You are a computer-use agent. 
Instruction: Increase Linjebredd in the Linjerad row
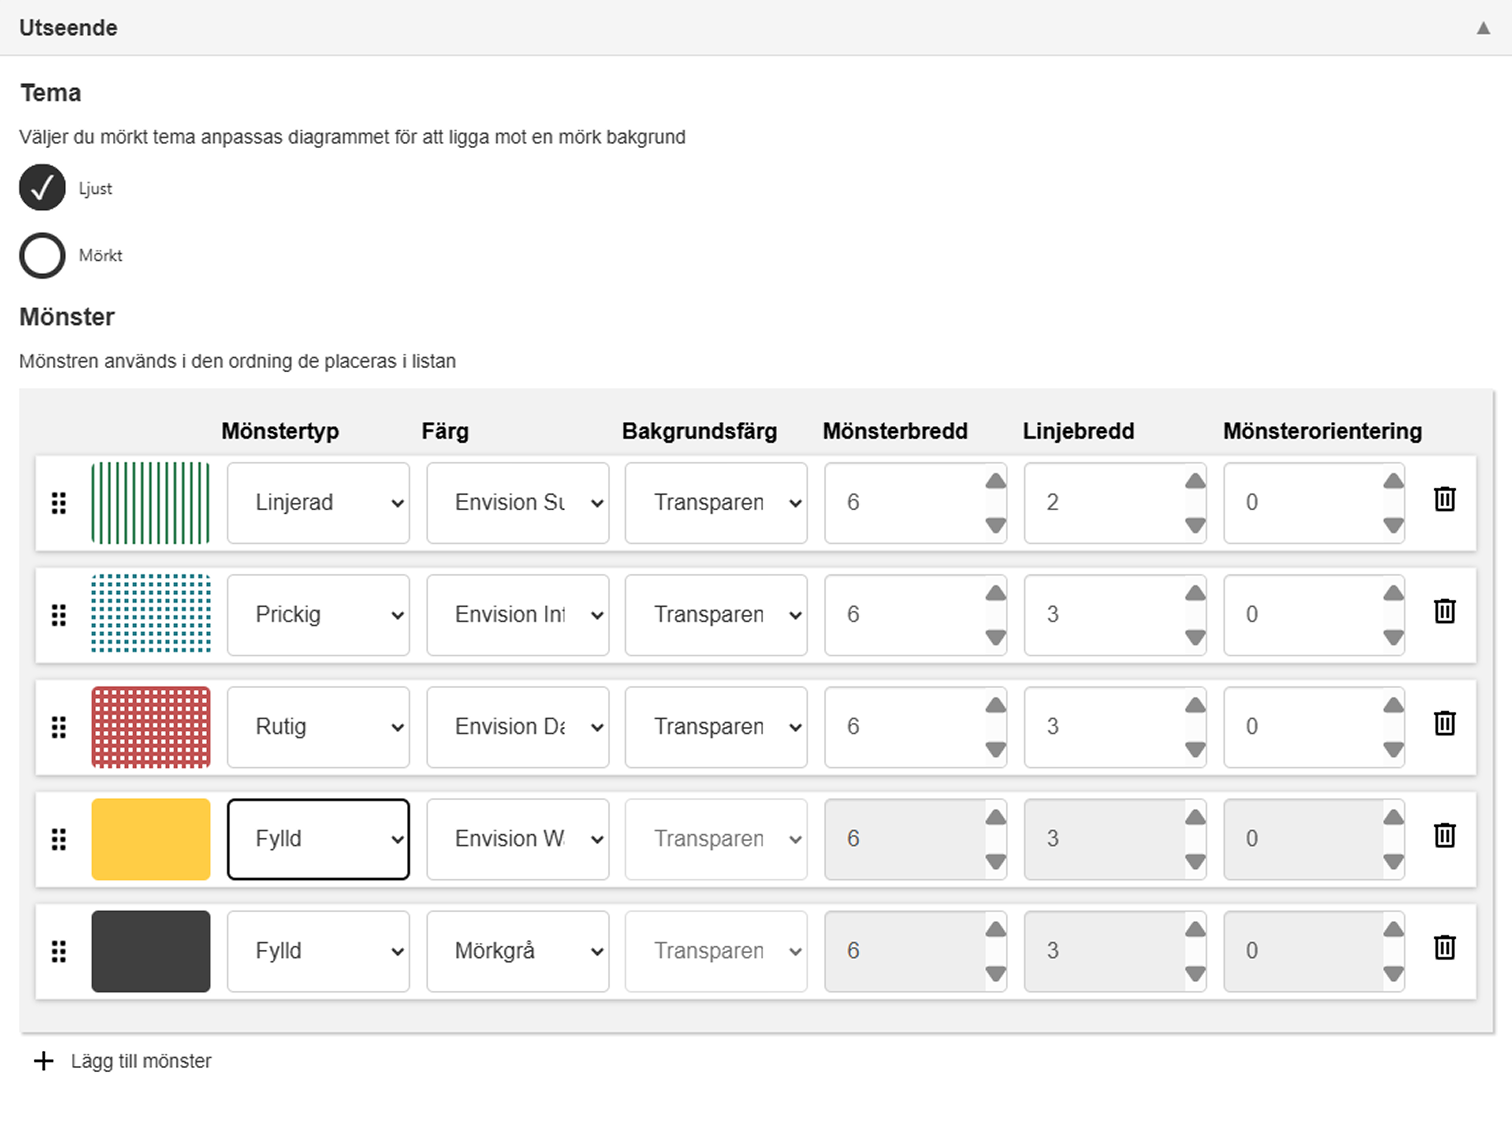point(1195,482)
